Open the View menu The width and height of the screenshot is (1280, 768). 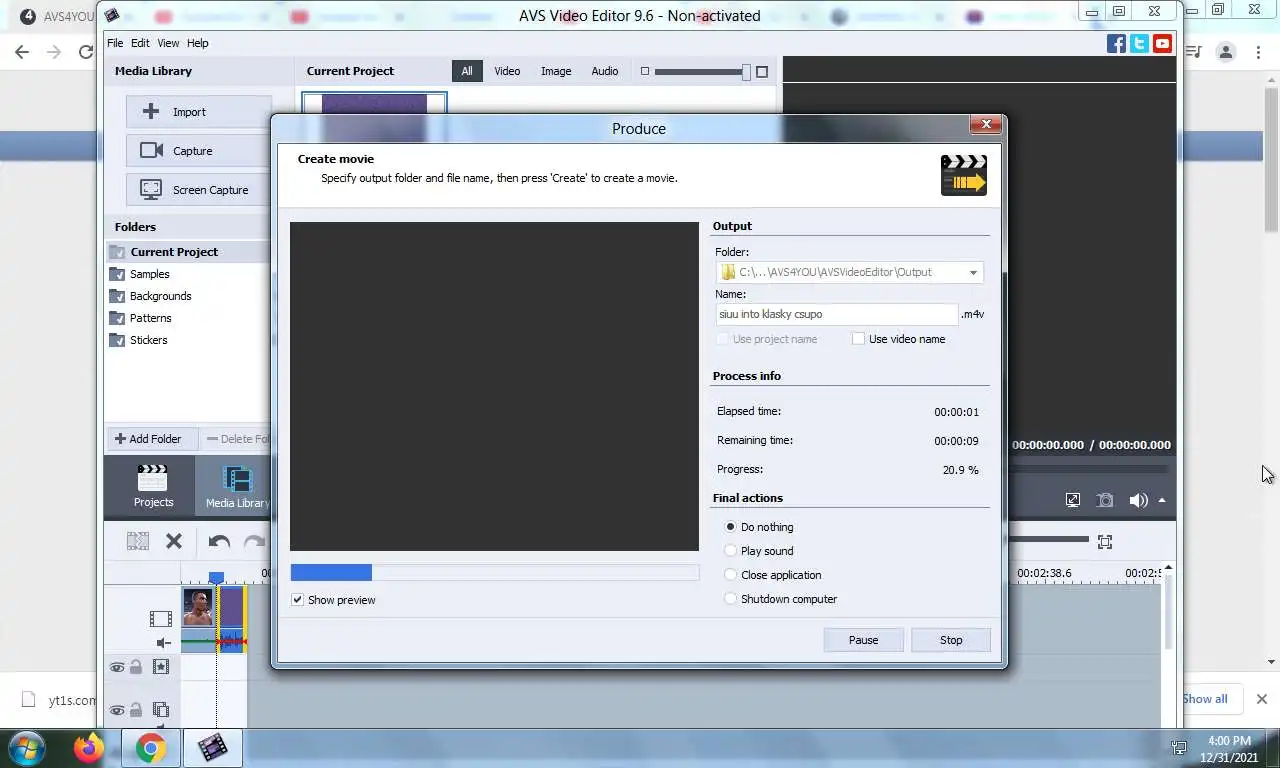pyautogui.click(x=168, y=43)
